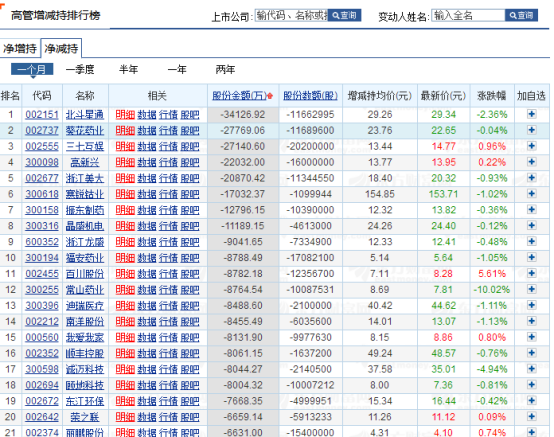Click latest price 153.71
554x437 pixels.
[x=443, y=194]
